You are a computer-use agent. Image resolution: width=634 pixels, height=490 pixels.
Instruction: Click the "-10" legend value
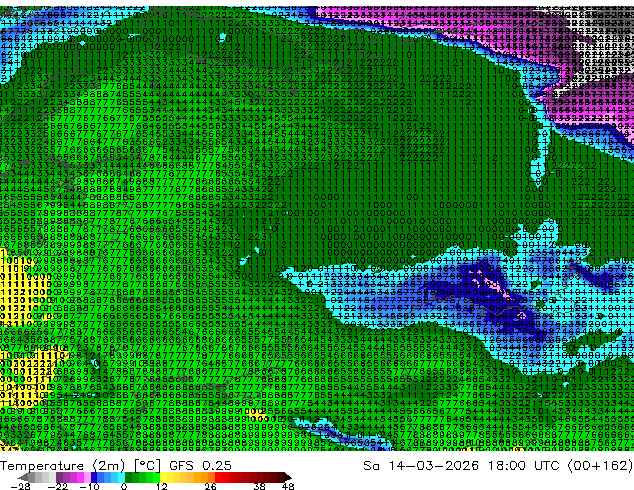pos(89,486)
